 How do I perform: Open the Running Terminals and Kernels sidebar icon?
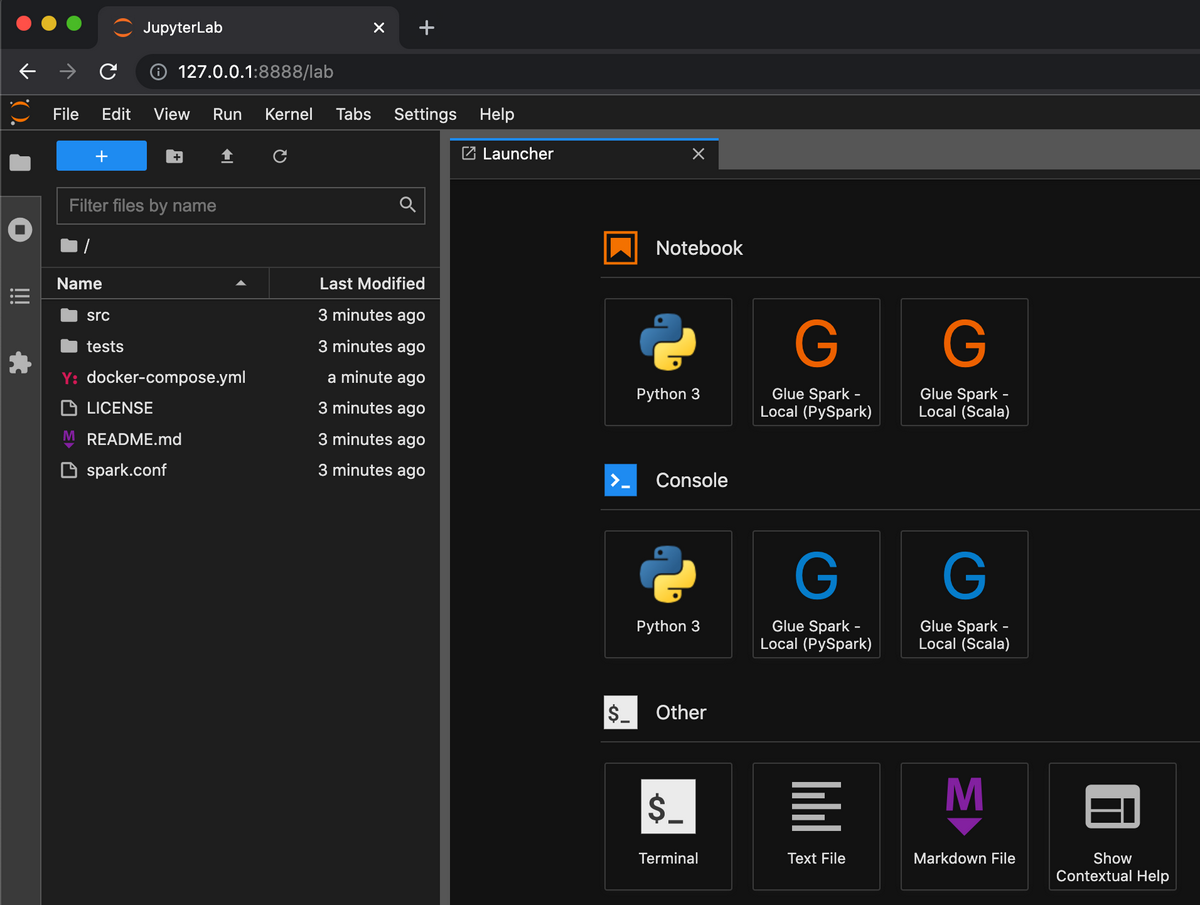20,230
